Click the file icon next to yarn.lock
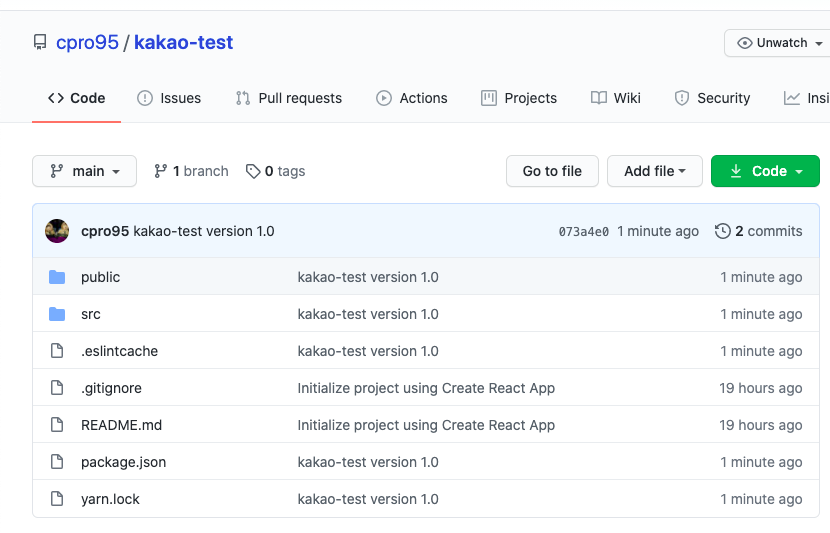Image resolution: width=830 pixels, height=533 pixels. click(x=57, y=499)
